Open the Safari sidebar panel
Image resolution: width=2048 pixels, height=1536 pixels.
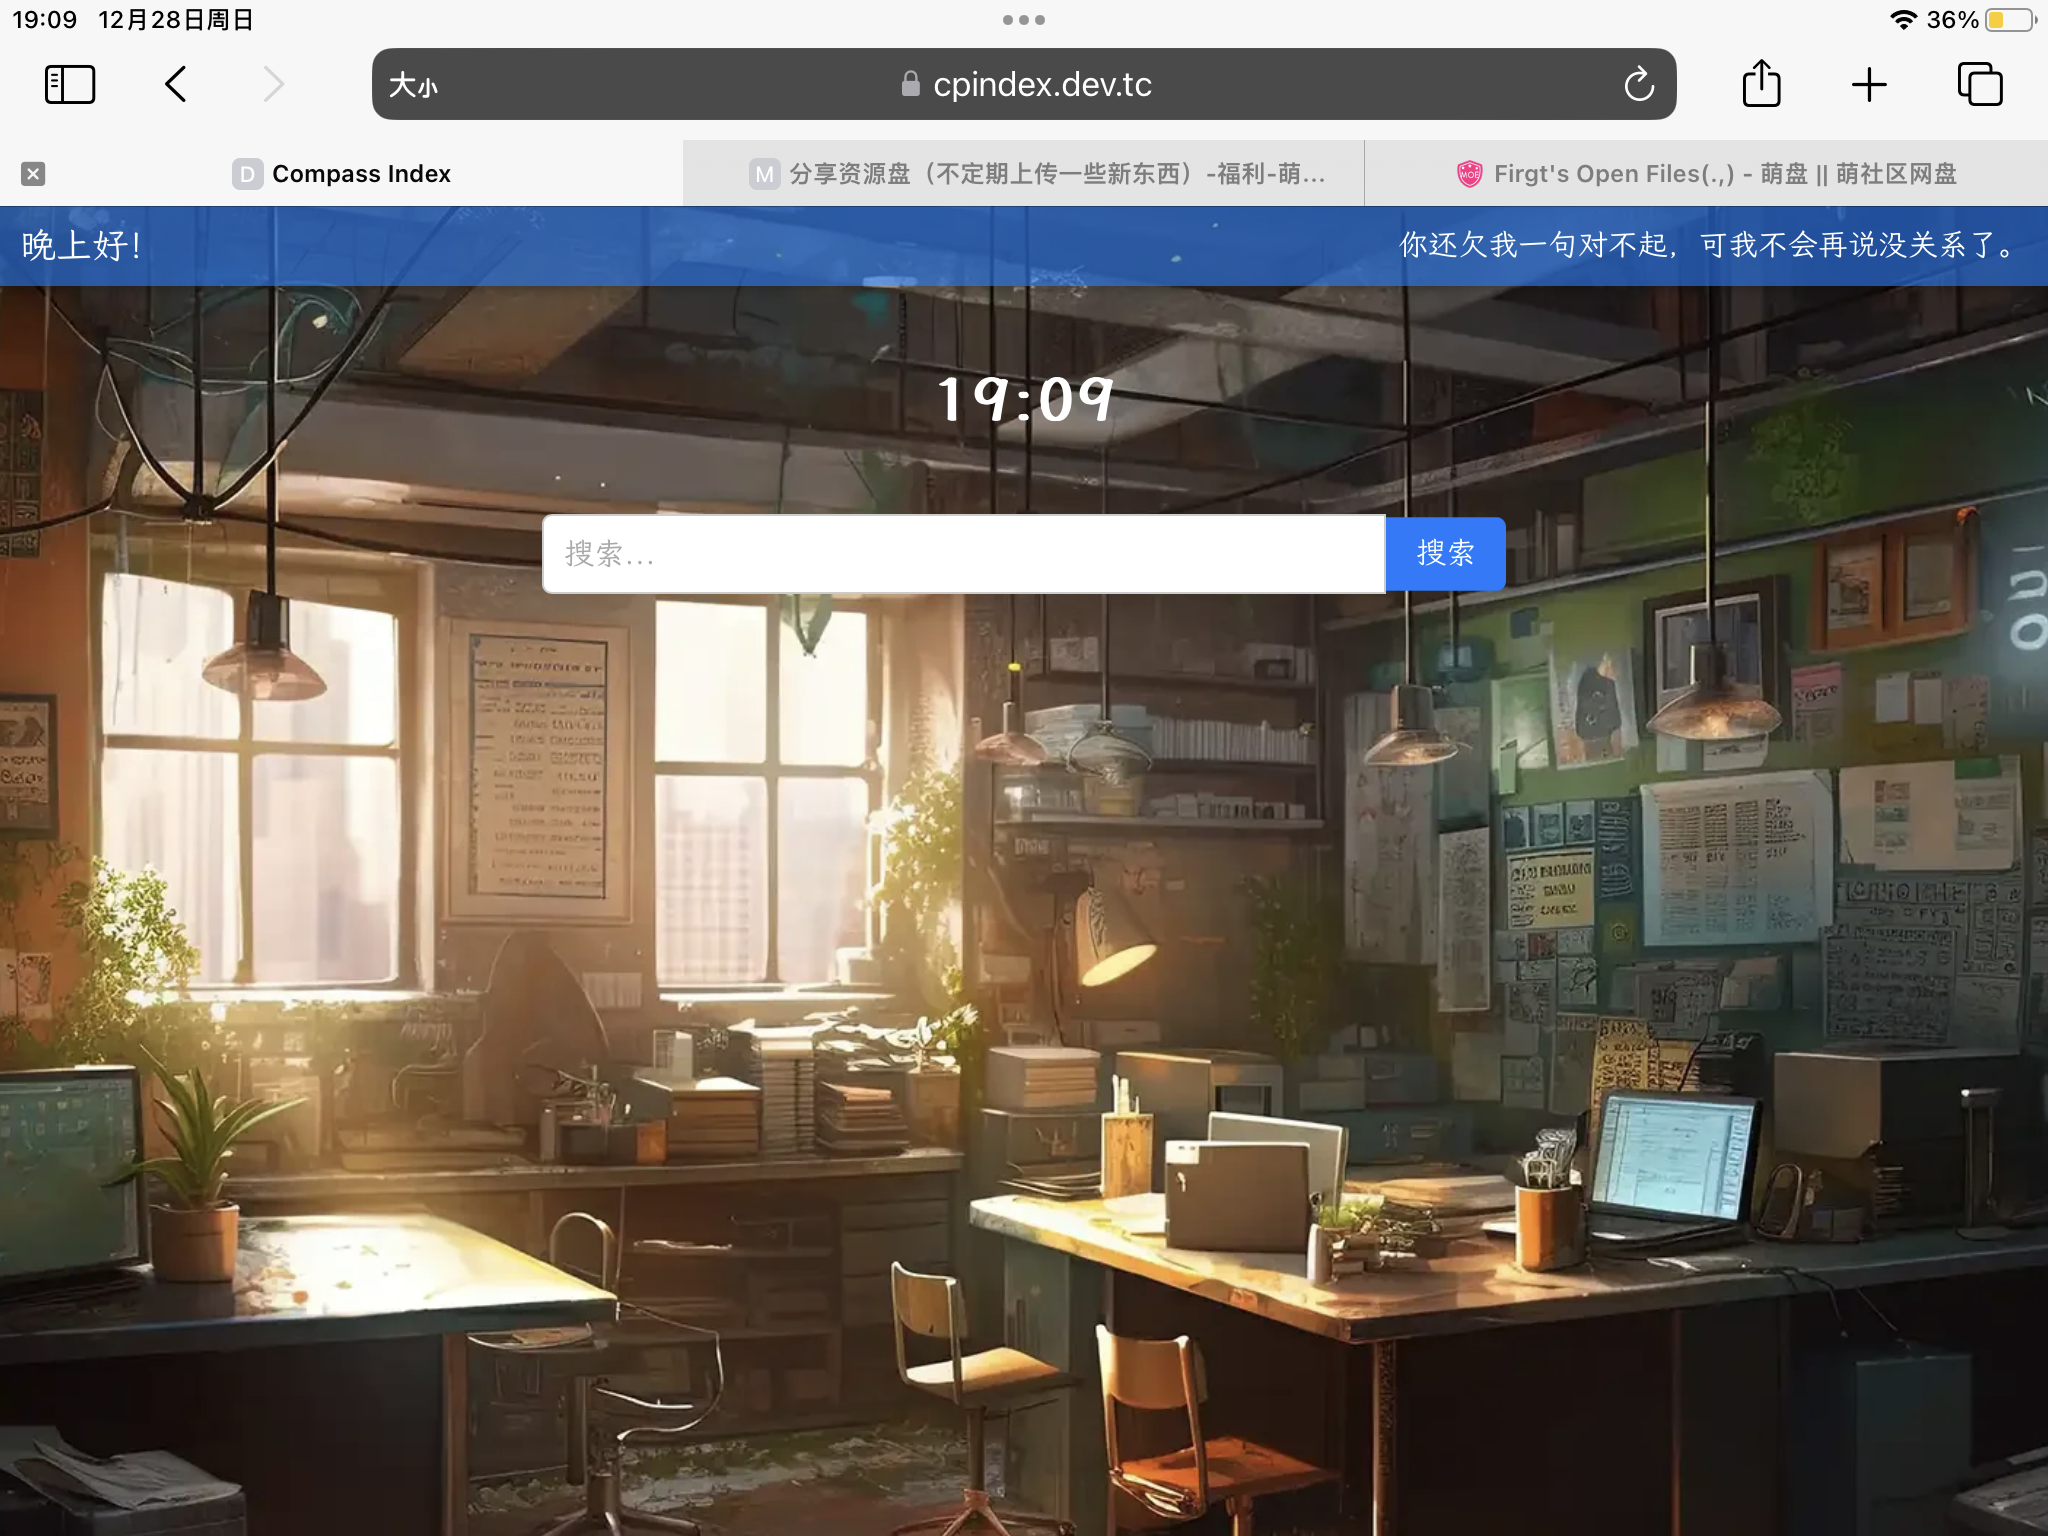click(70, 85)
